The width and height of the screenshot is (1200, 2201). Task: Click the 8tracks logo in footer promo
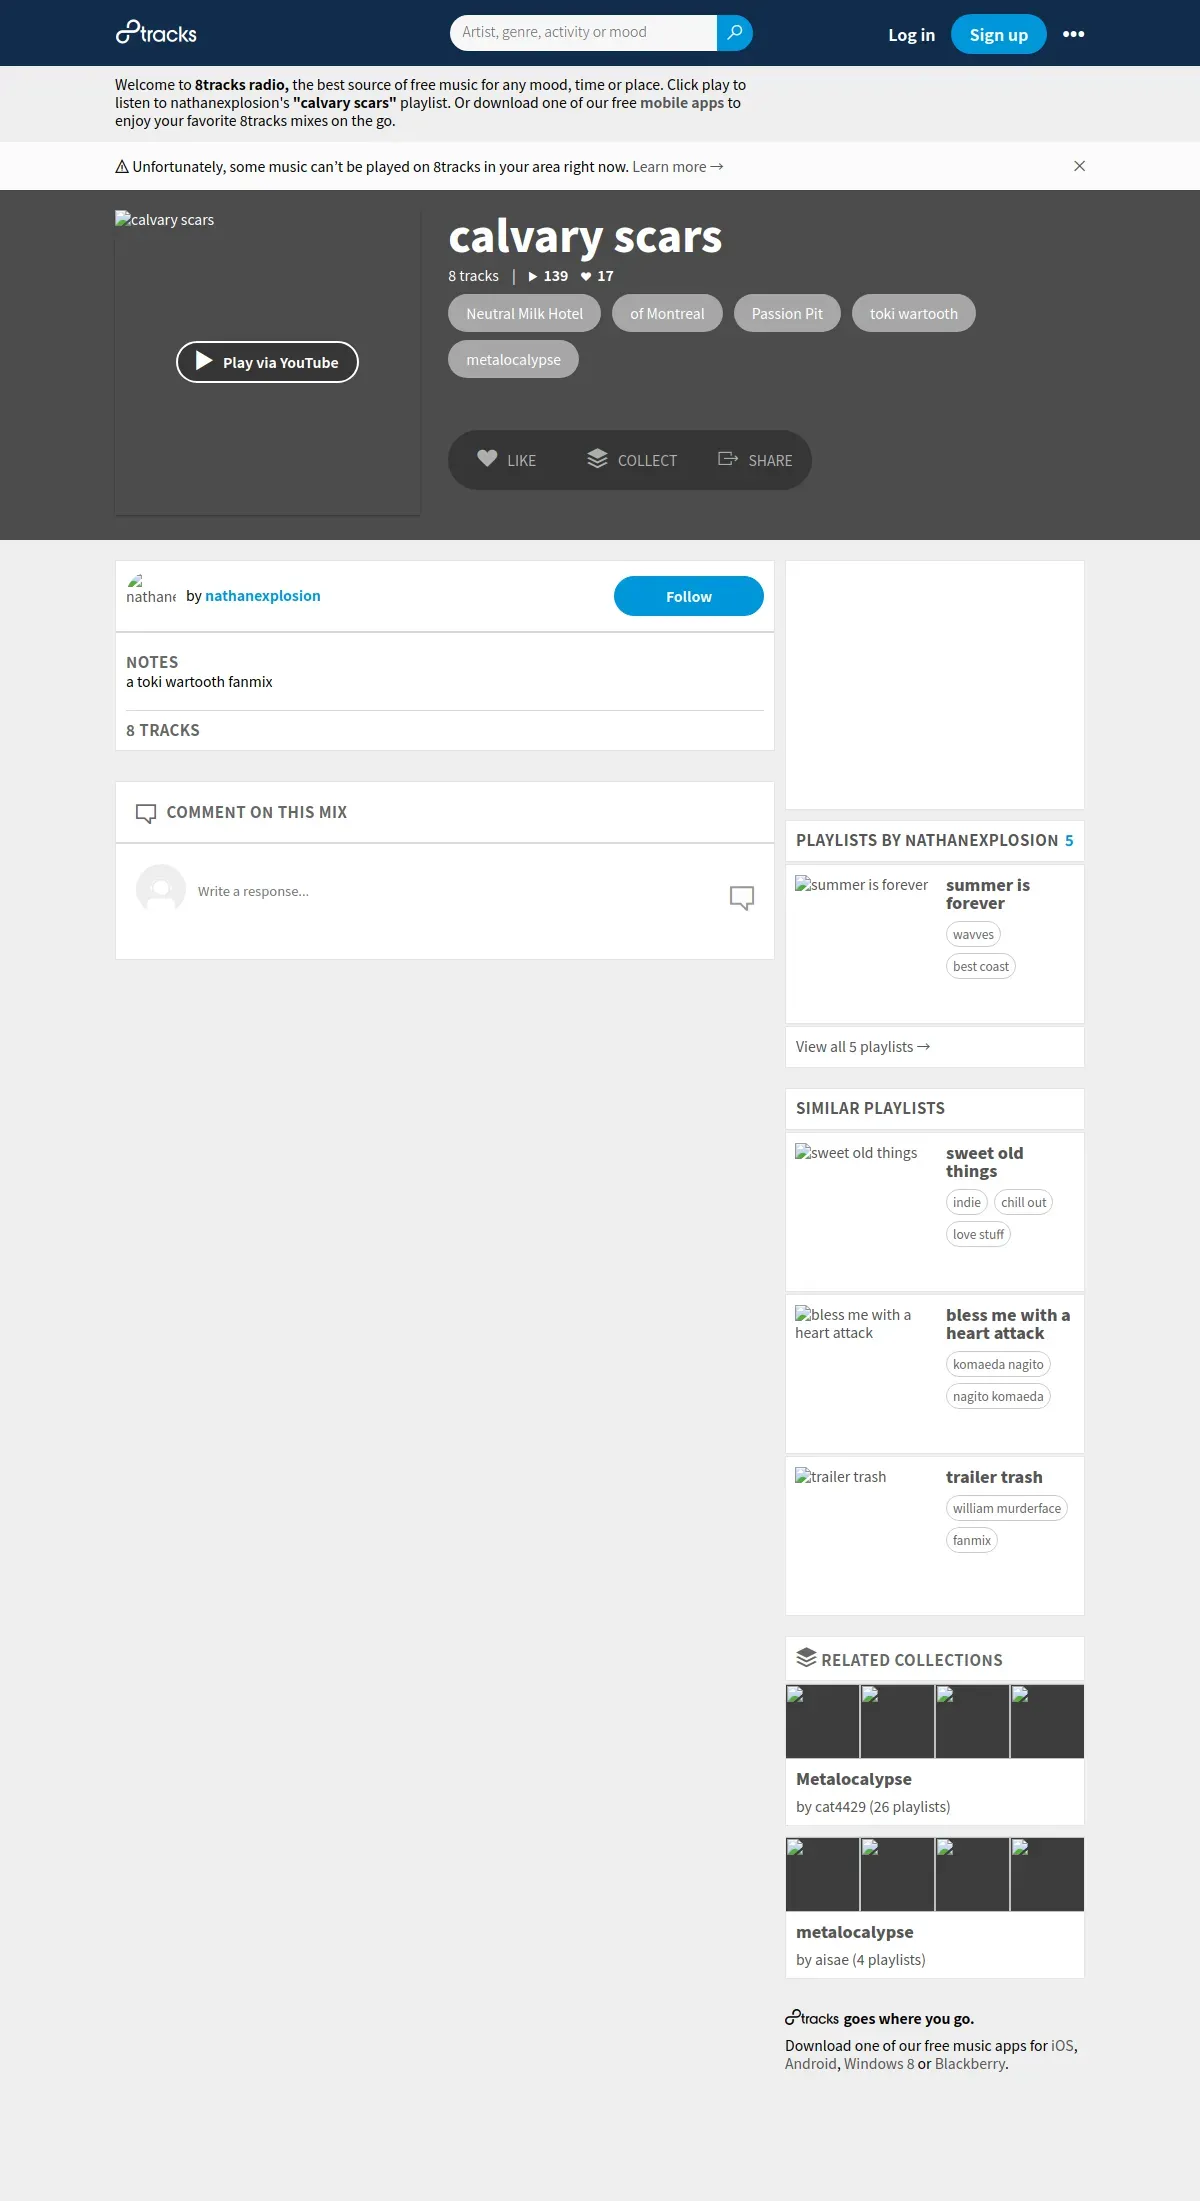(x=812, y=2018)
